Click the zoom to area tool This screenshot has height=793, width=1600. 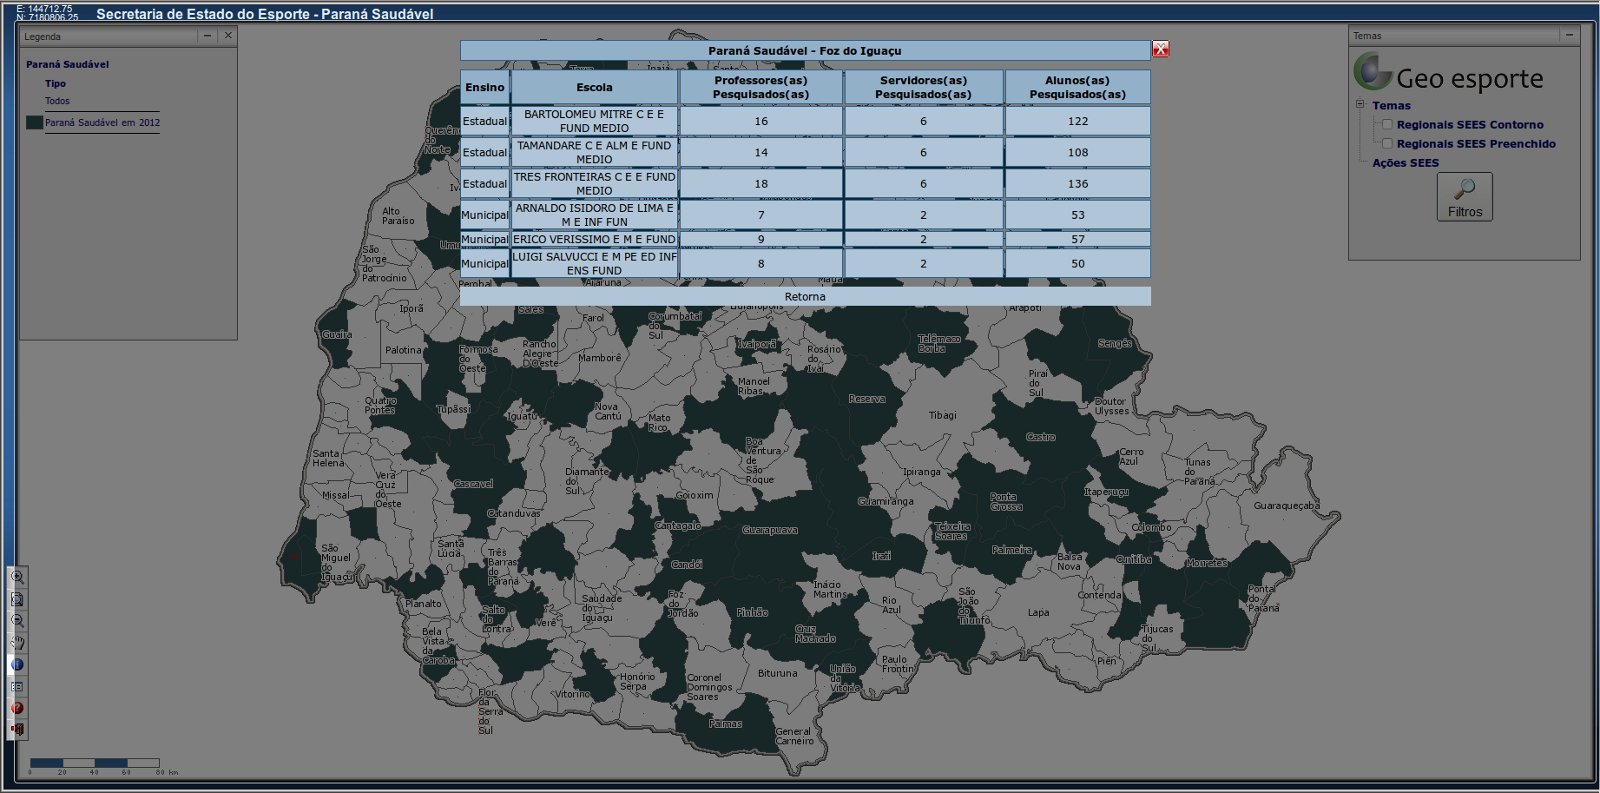(x=17, y=599)
